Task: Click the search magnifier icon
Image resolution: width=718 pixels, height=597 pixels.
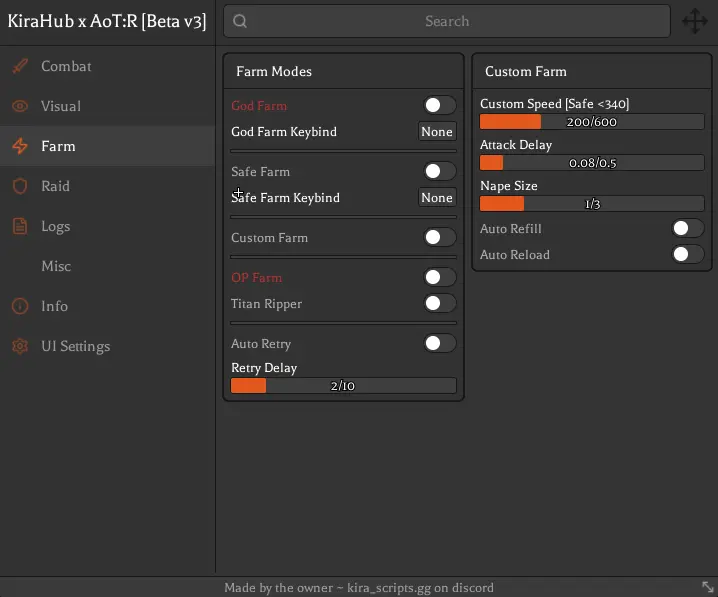Action: (240, 21)
